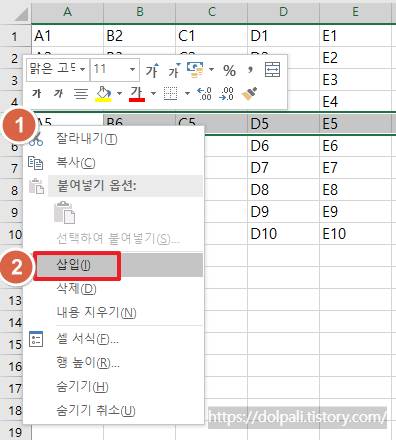Select cell containing E3

(355, 80)
